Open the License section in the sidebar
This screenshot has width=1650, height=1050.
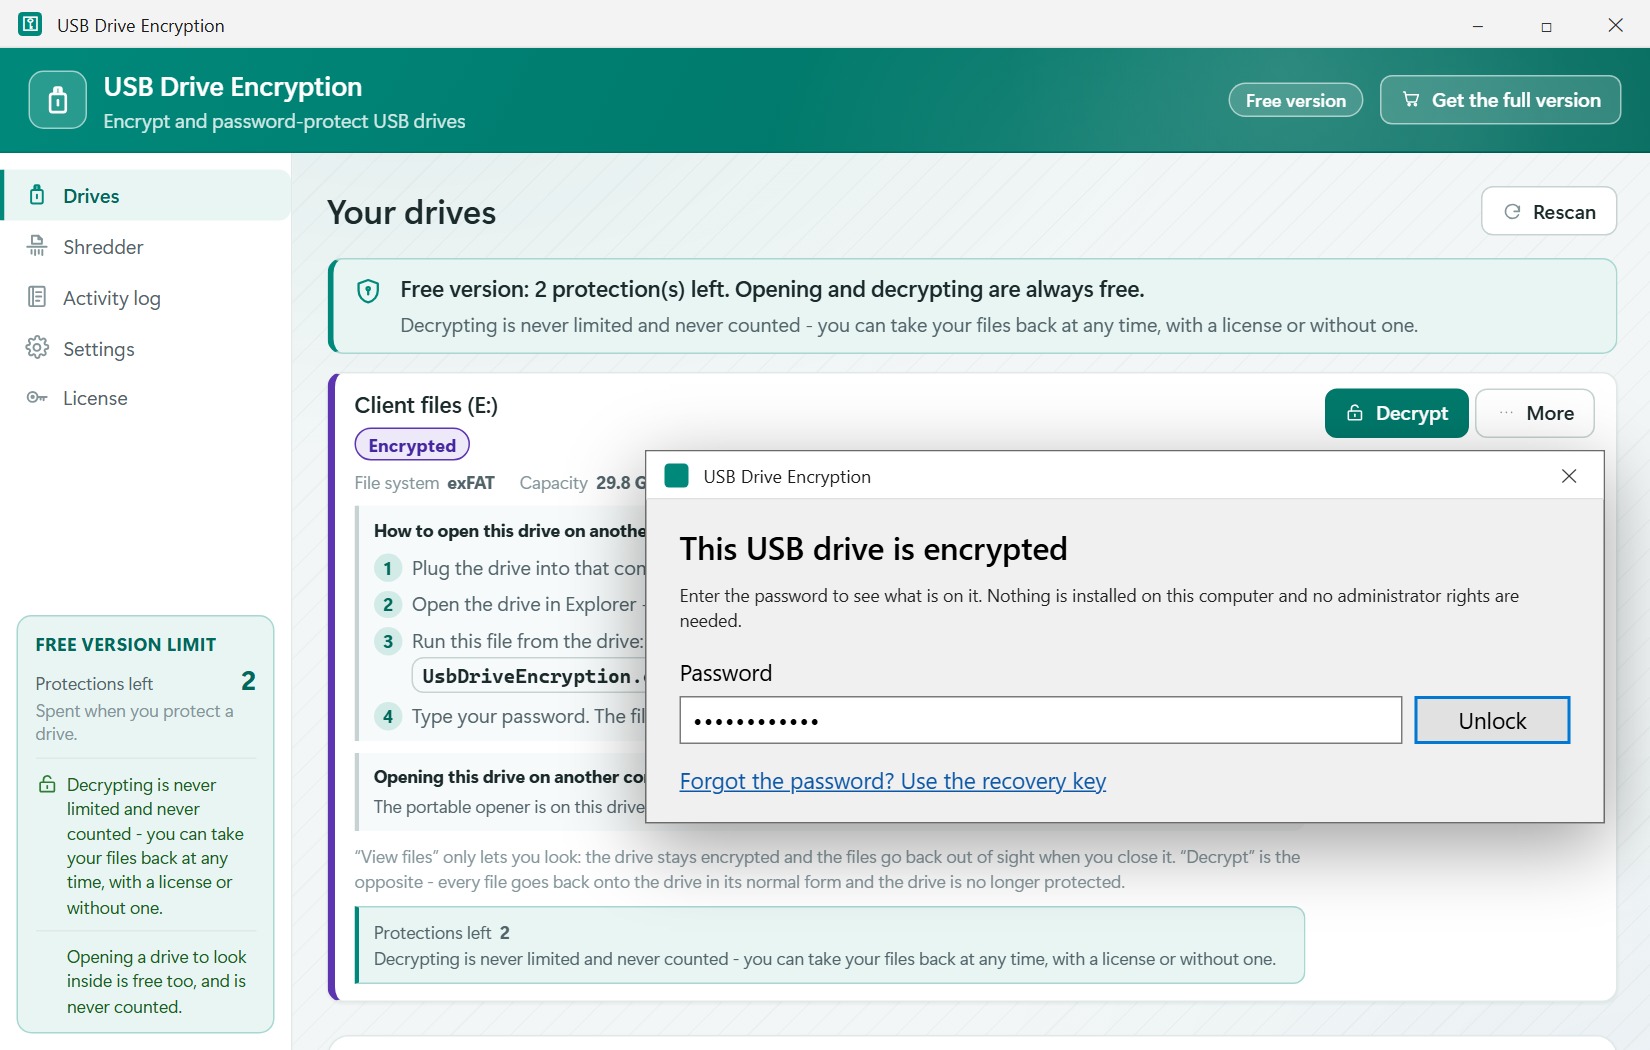(x=146, y=398)
